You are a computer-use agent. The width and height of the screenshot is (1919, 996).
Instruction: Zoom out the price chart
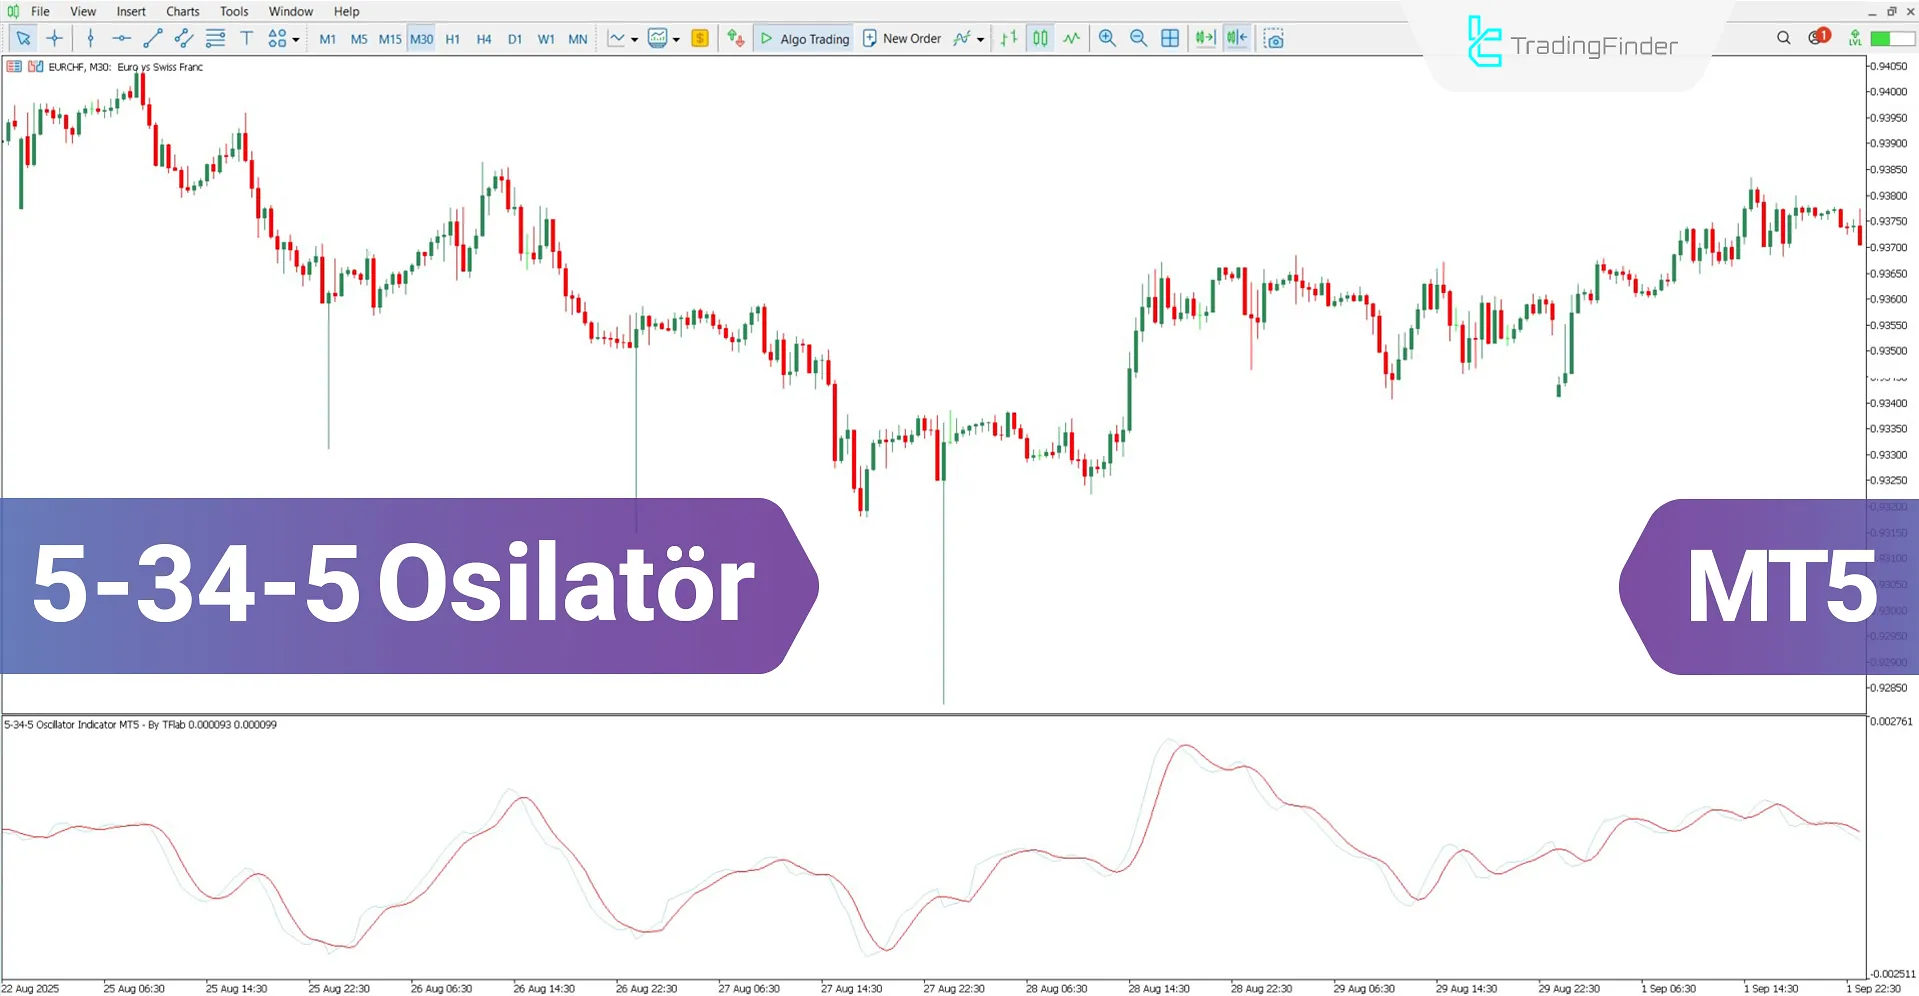click(x=1138, y=38)
